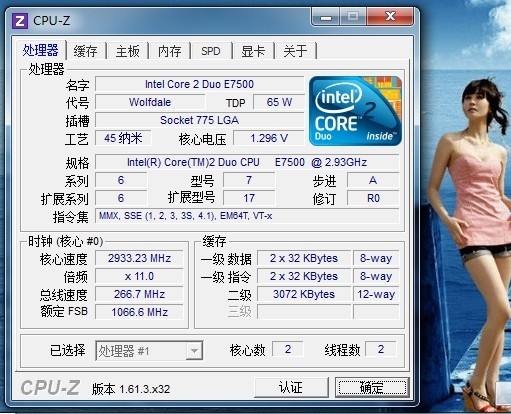Click the 线程数 value 2
This screenshot has height=414, width=511.
coord(381,349)
